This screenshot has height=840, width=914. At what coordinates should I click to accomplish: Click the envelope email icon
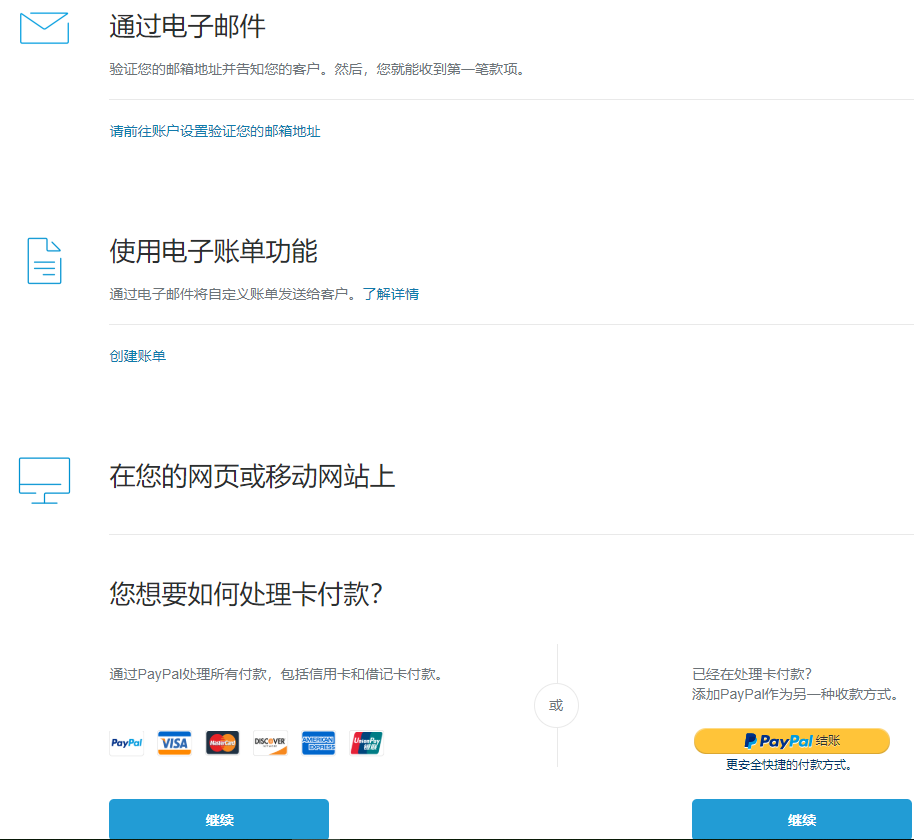tap(44, 28)
